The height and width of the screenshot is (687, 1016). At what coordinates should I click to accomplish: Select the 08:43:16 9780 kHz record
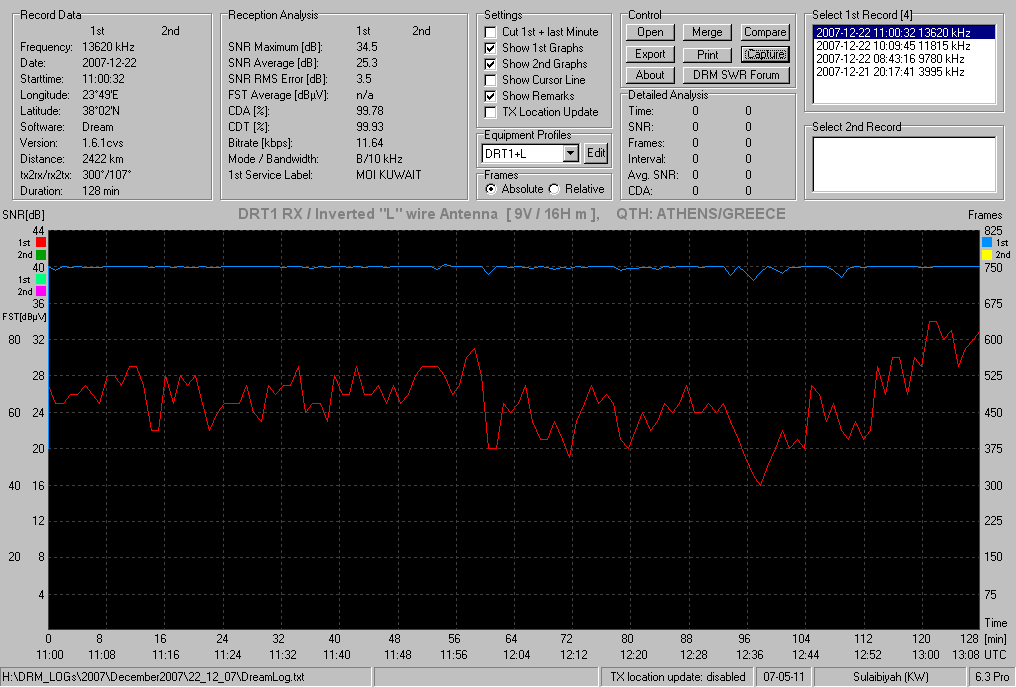pos(890,58)
